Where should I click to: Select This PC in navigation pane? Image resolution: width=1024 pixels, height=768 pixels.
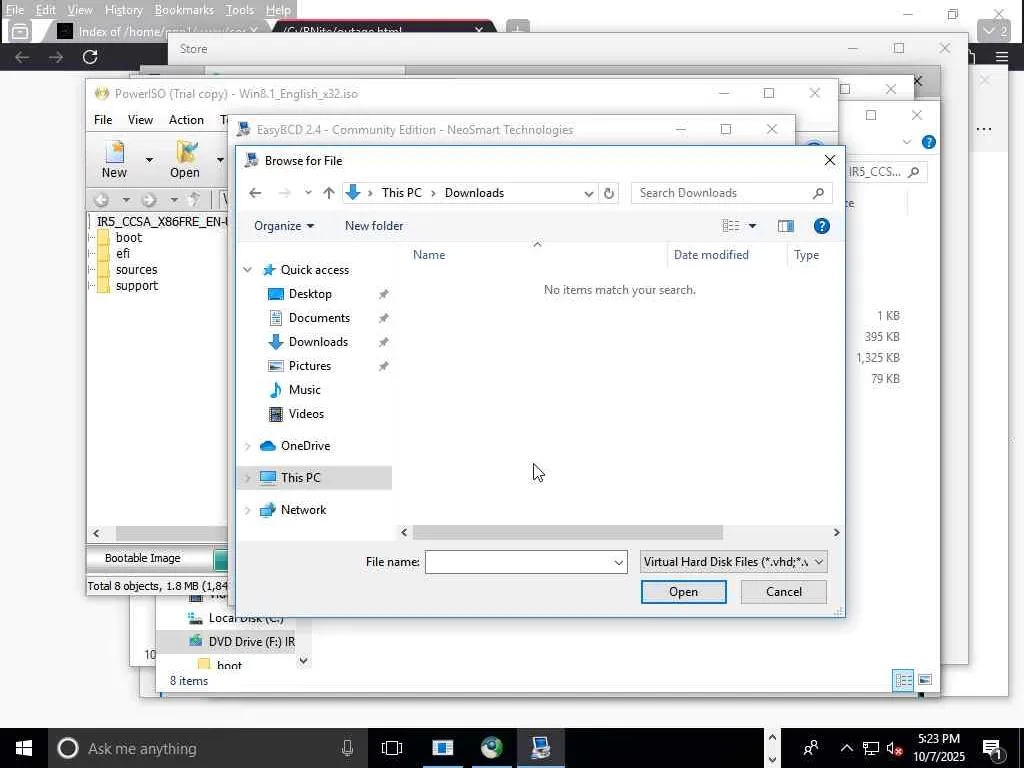[300, 478]
